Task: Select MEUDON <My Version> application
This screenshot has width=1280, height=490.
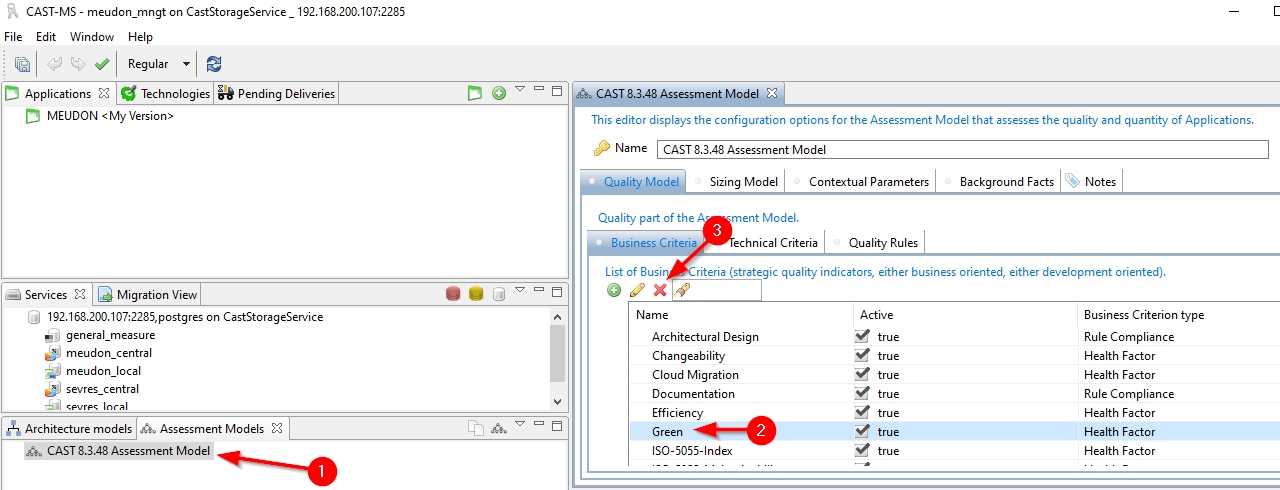Action: coord(110,116)
